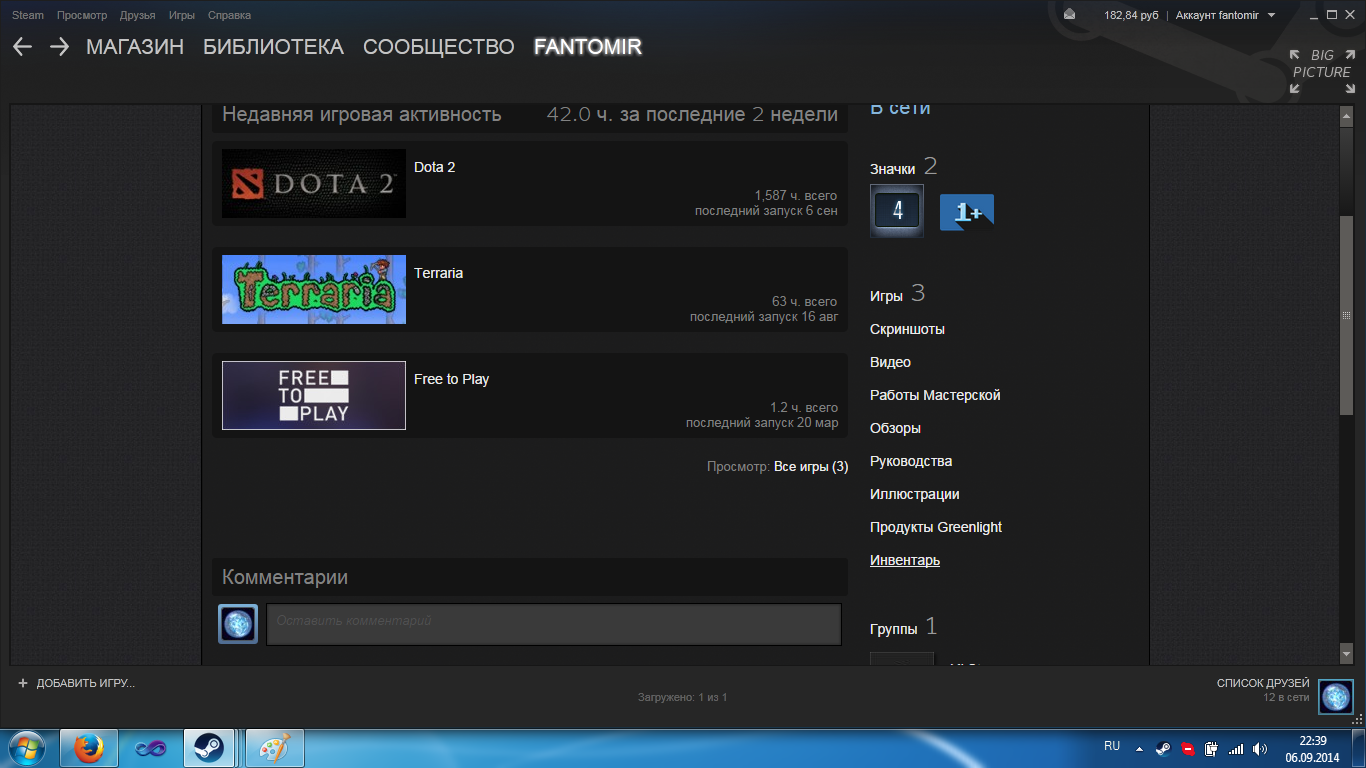Click the plus icon to add game
The width and height of the screenshot is (1366, 768).
coord(23,683)
